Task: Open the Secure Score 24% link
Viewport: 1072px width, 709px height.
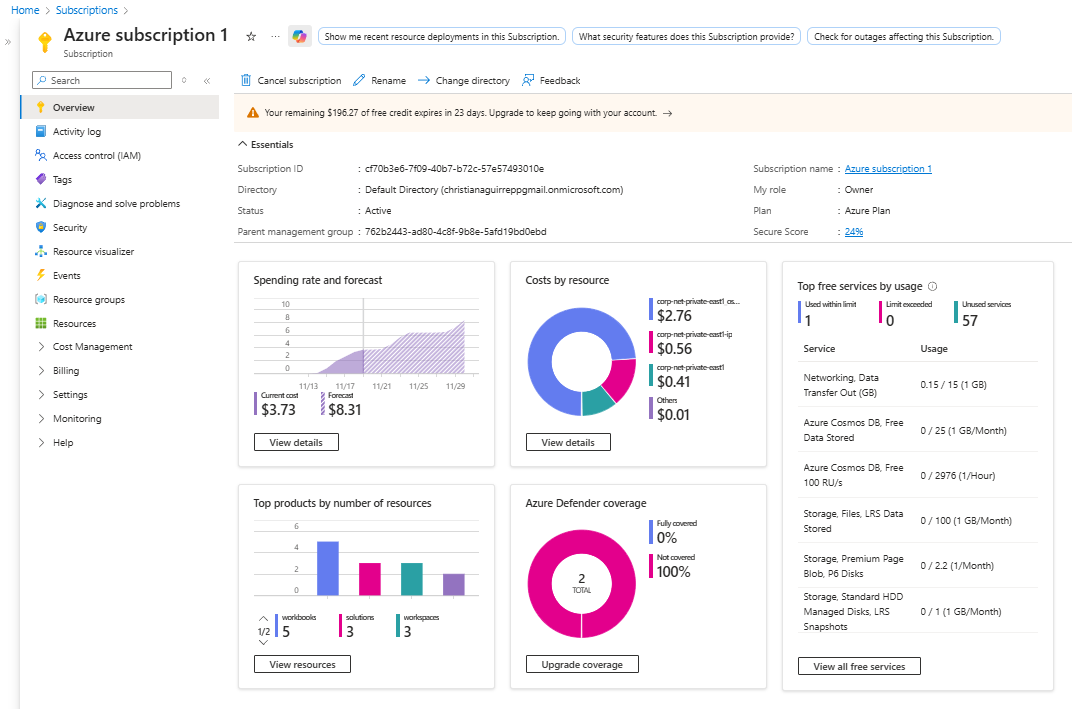Action: point(852,231)
